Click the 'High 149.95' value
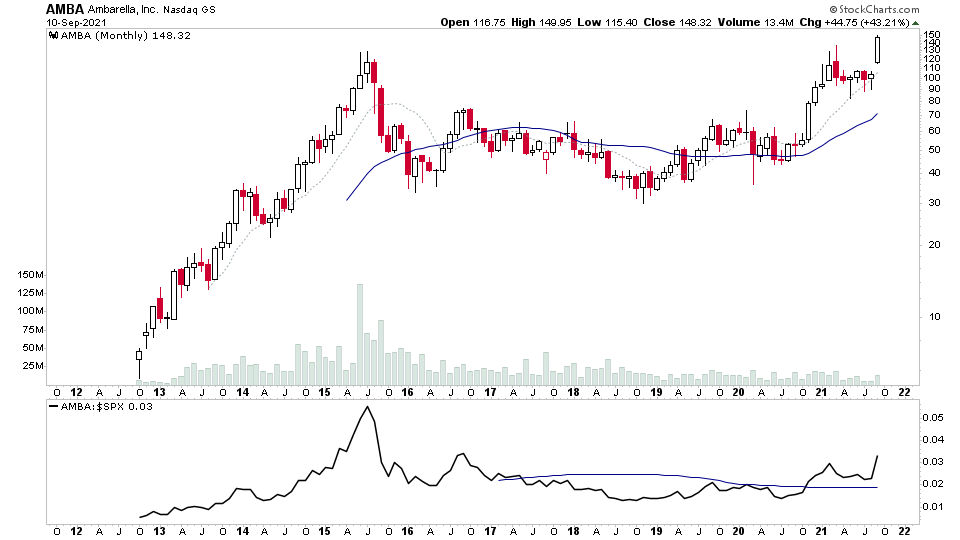Image resolution: width=960 pixels, height=540 pixels. 541,23
